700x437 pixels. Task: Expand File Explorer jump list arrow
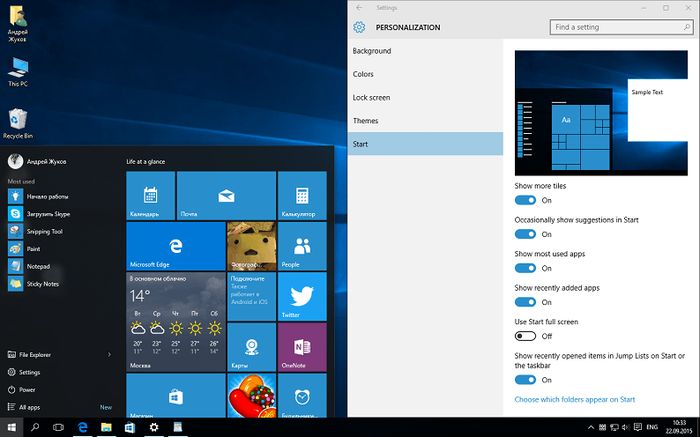click(109, 355)
